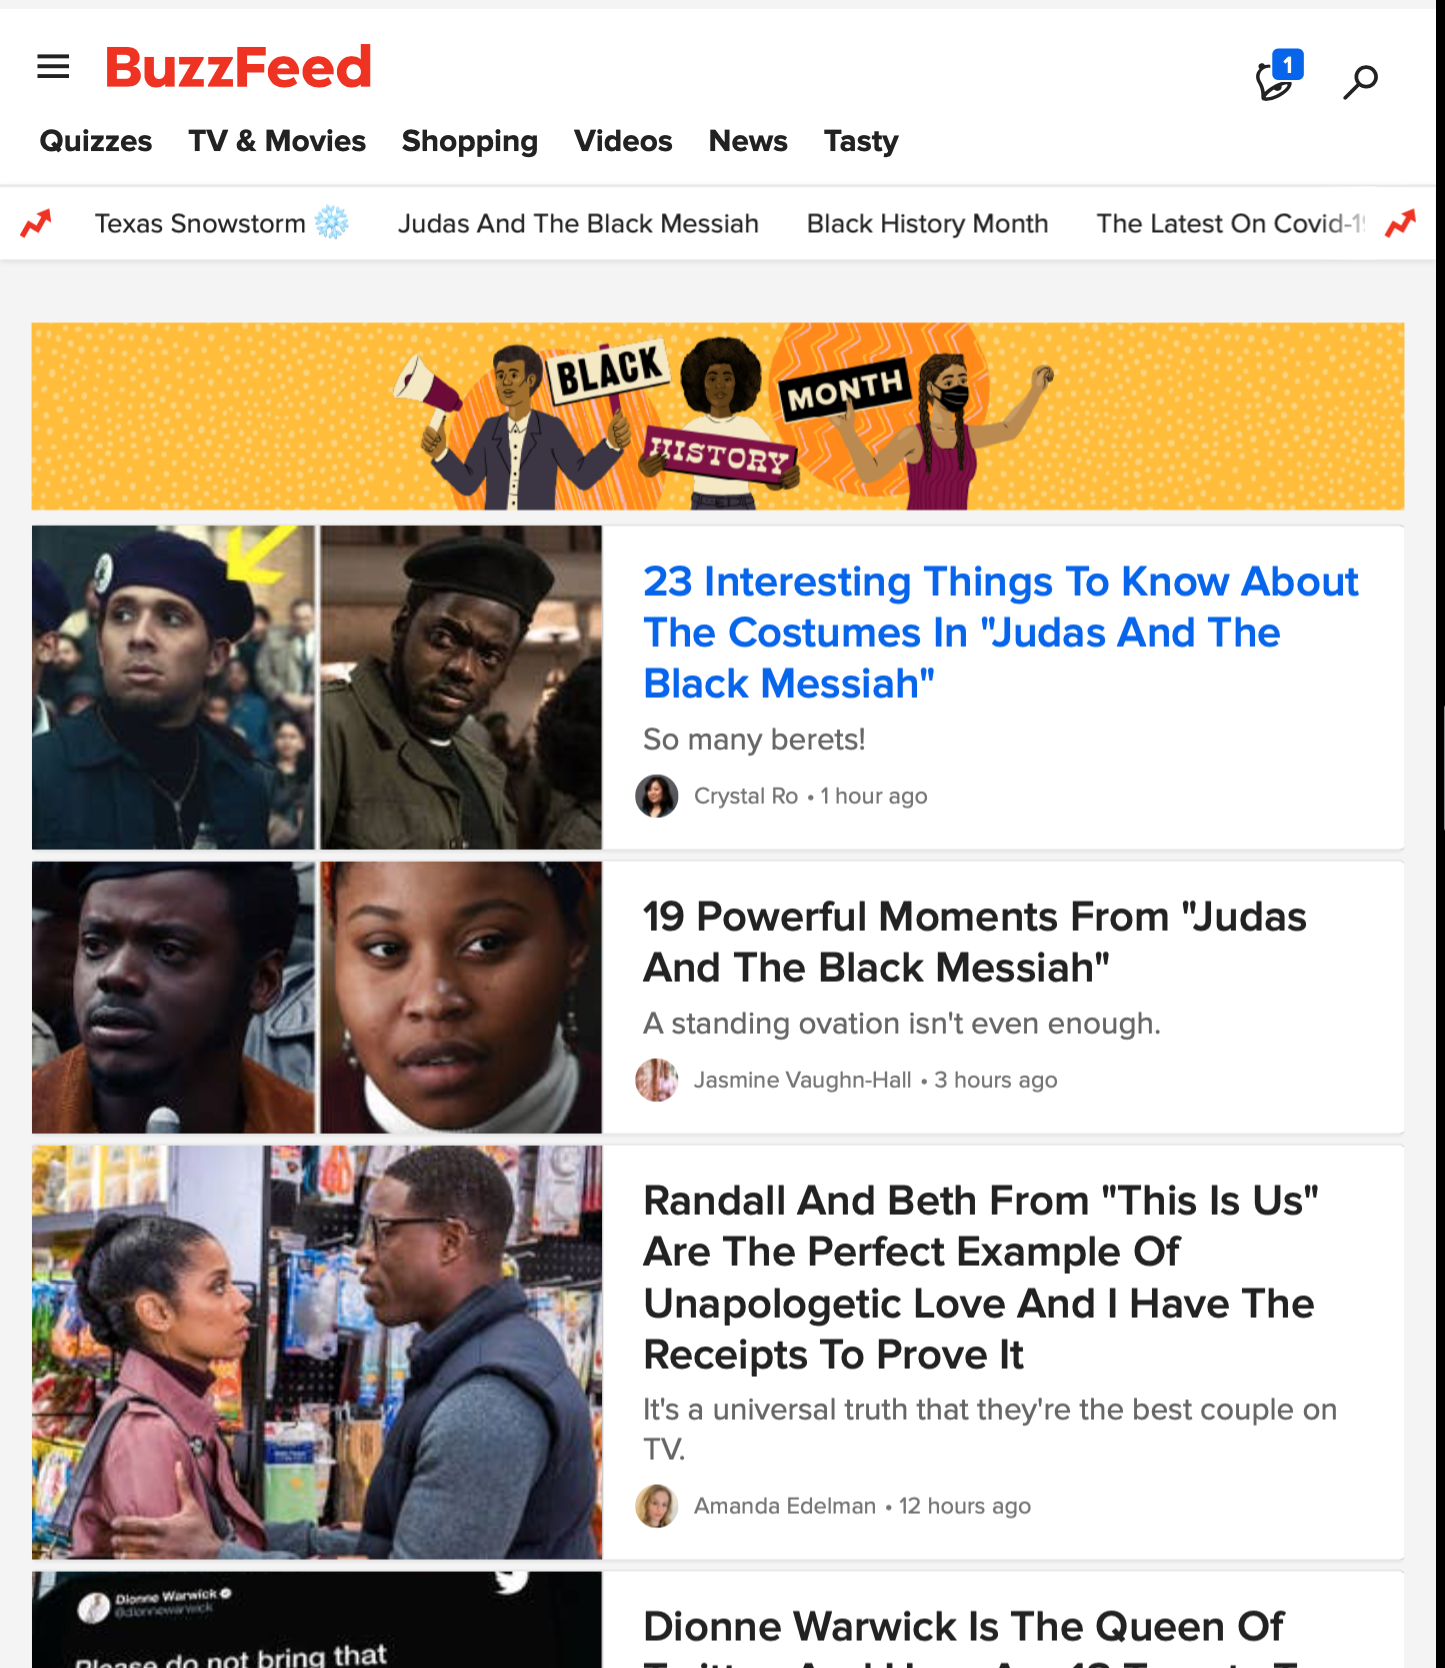Click the BuzzFeed logo
Viewport: 1445px width, 1668px height.
(x=238, y=68)
